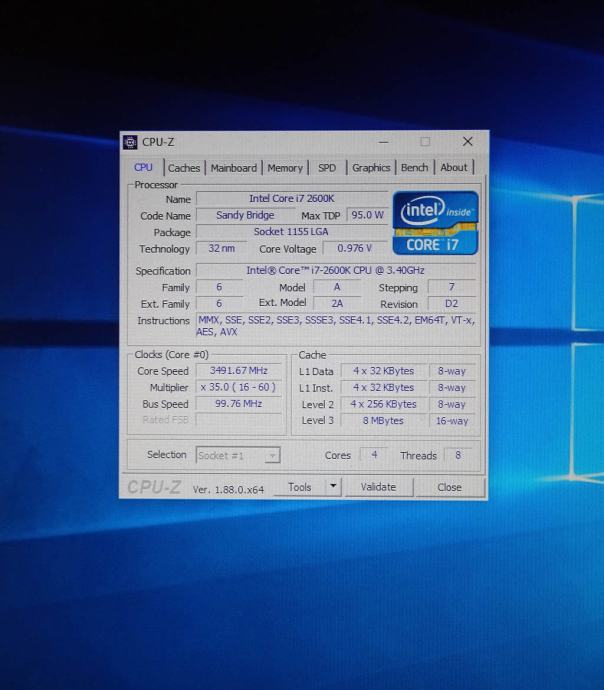The width and height of the screenshot is (604, 690).
Task: Click the Close button at the bottom
Action: tap(449, 487)
